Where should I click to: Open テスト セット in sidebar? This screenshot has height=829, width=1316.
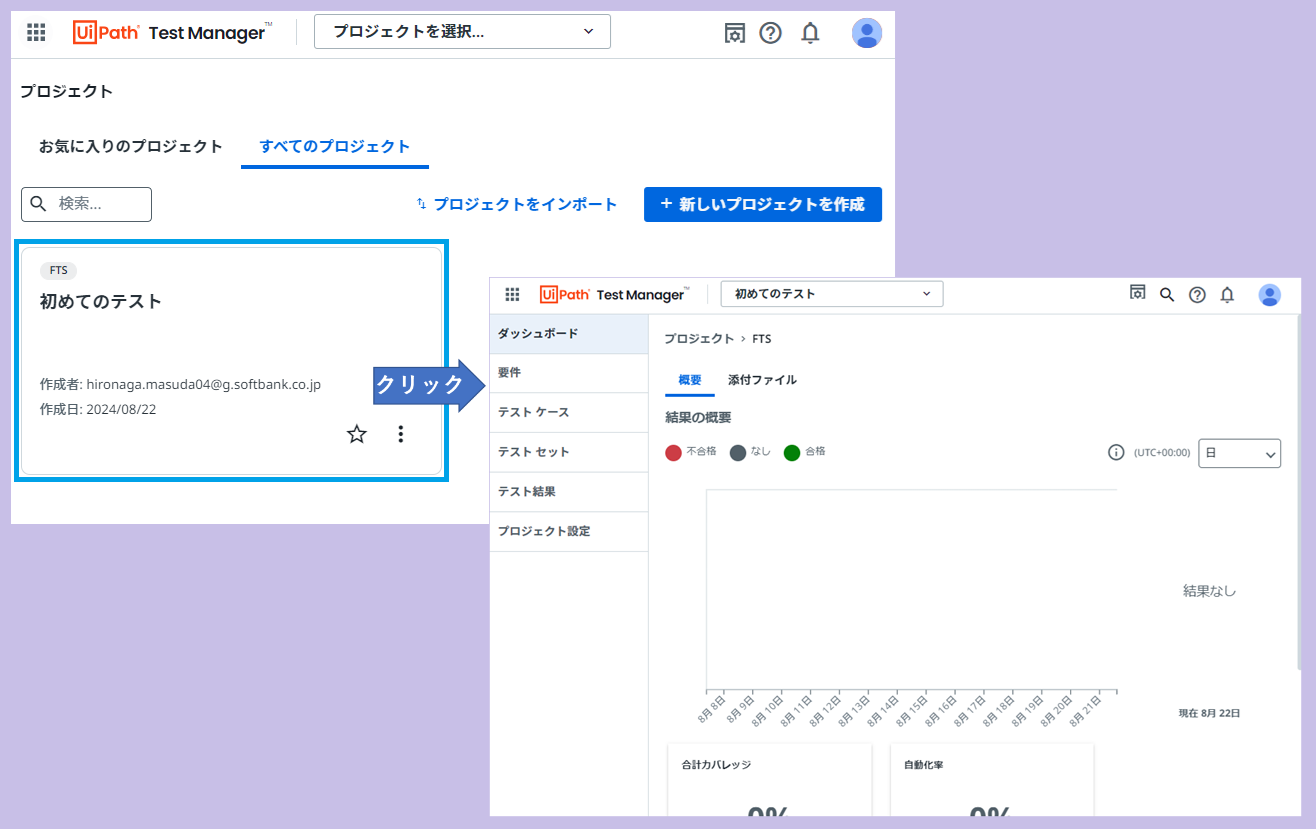click(569, 452)
